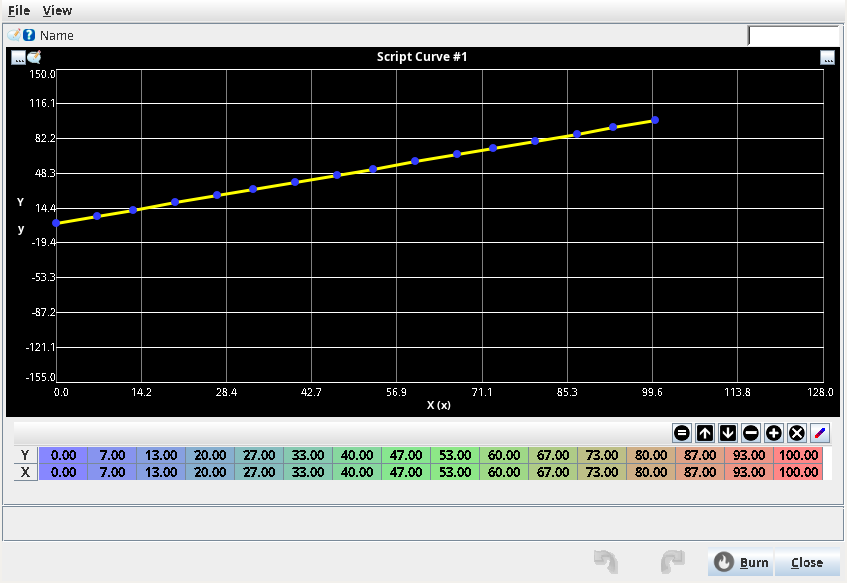Select the X row cell 87.00
Viewport: 847px width, 583px height.
click(x=700, y=472)
